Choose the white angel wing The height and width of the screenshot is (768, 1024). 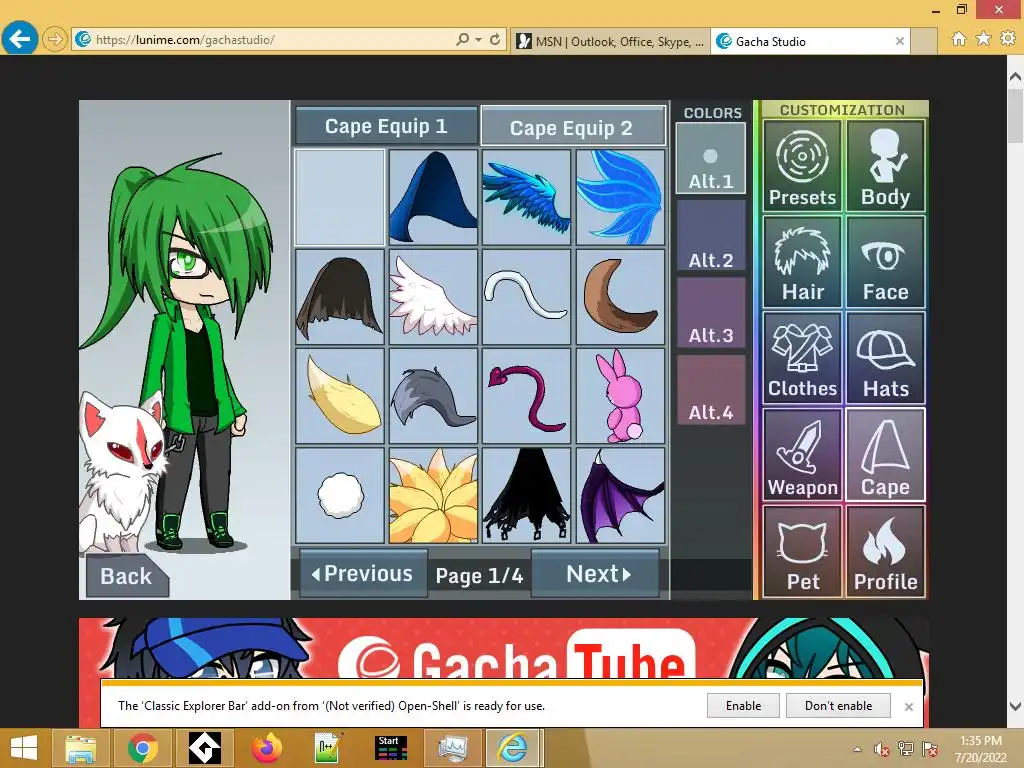(x=433, y=296)
